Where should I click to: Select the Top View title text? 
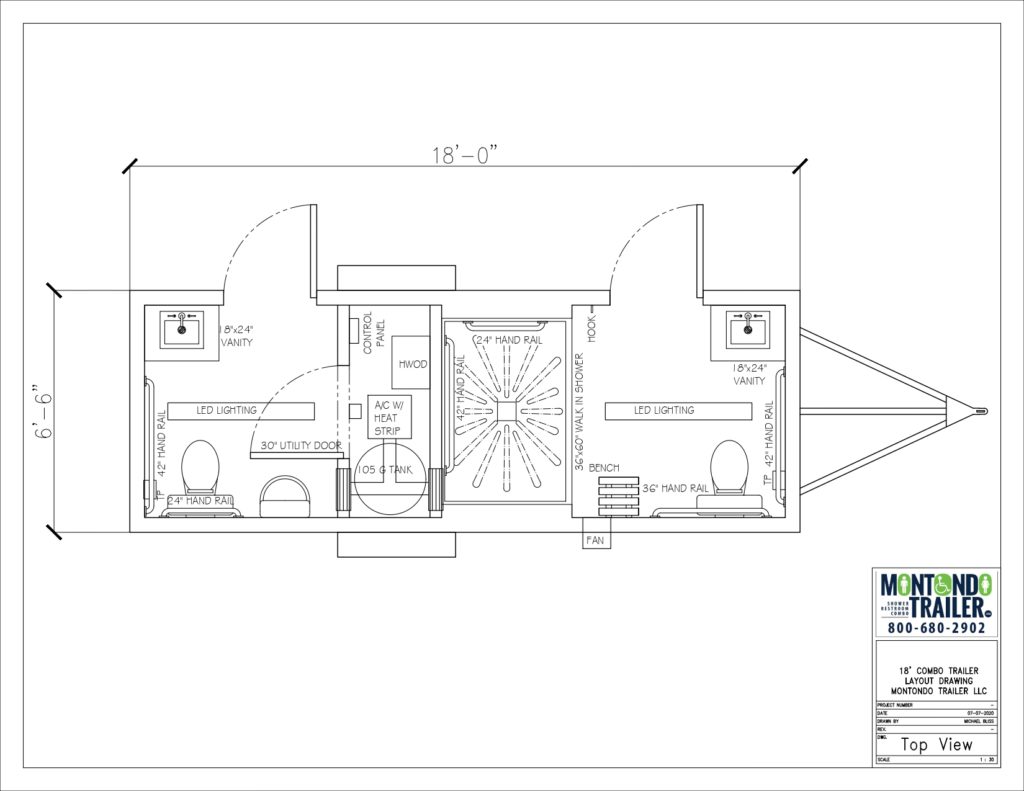pyautogui.click(x=936, y=745)
